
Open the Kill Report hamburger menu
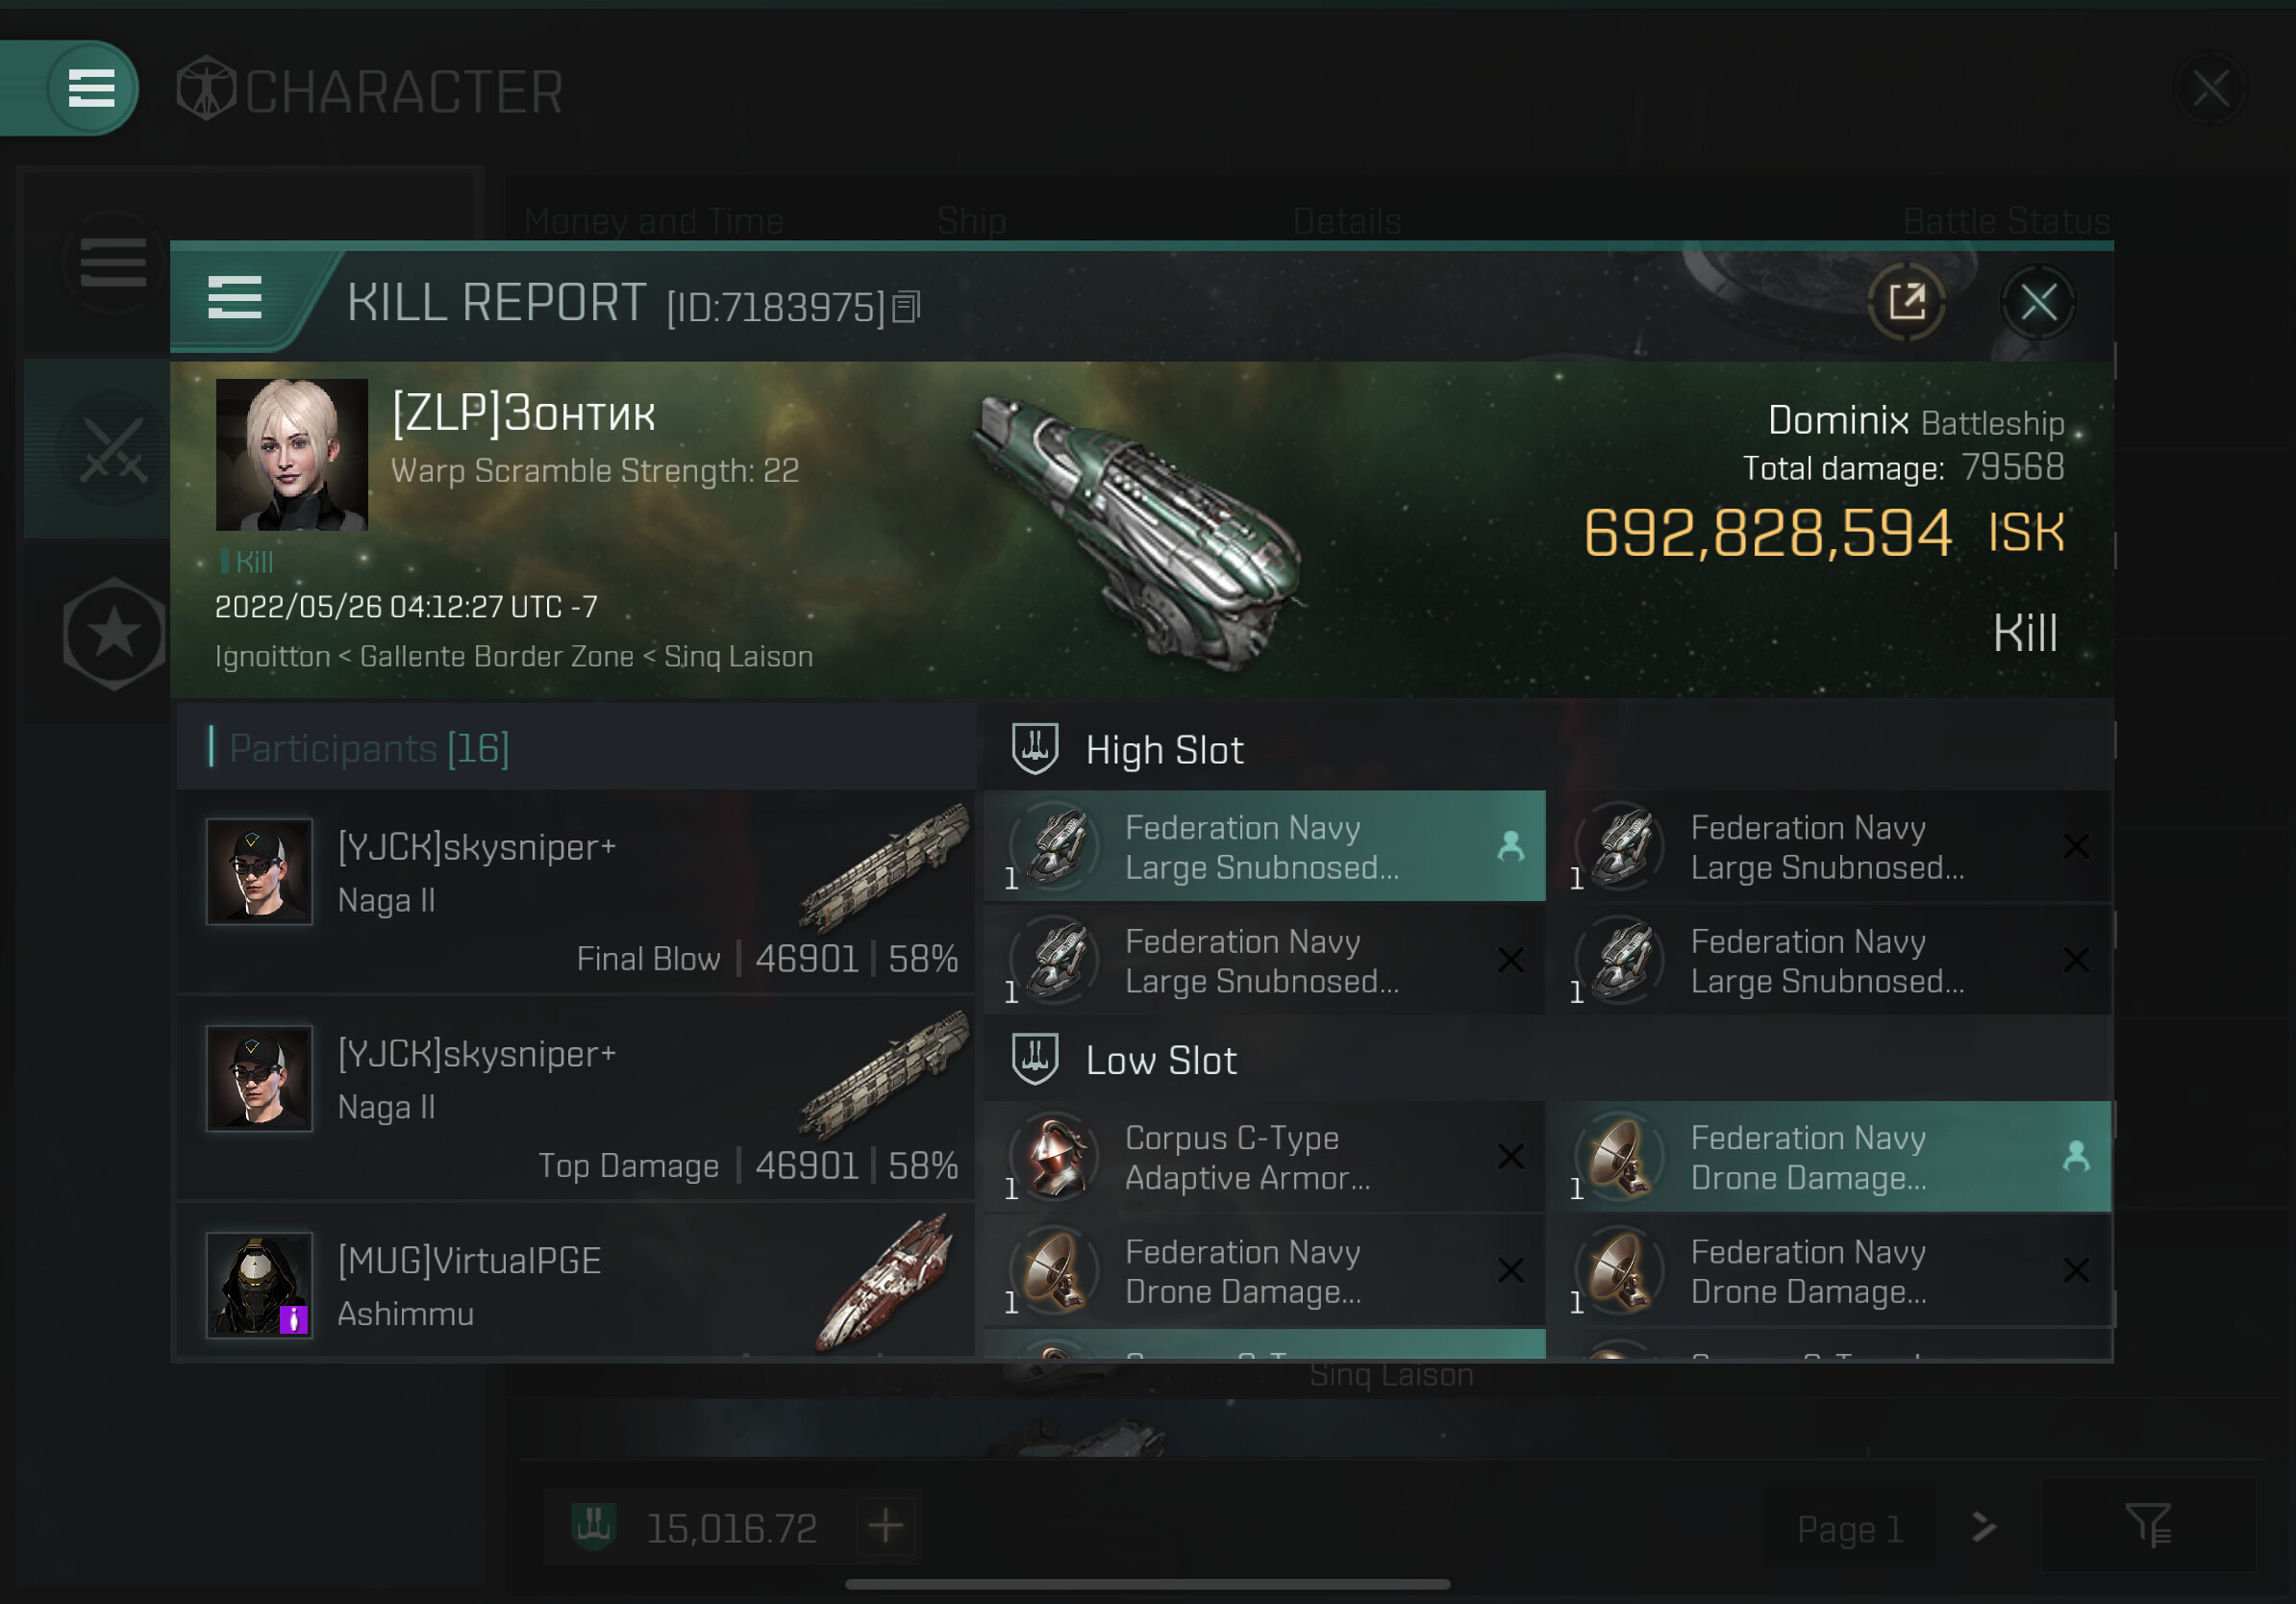coord(235,299)
